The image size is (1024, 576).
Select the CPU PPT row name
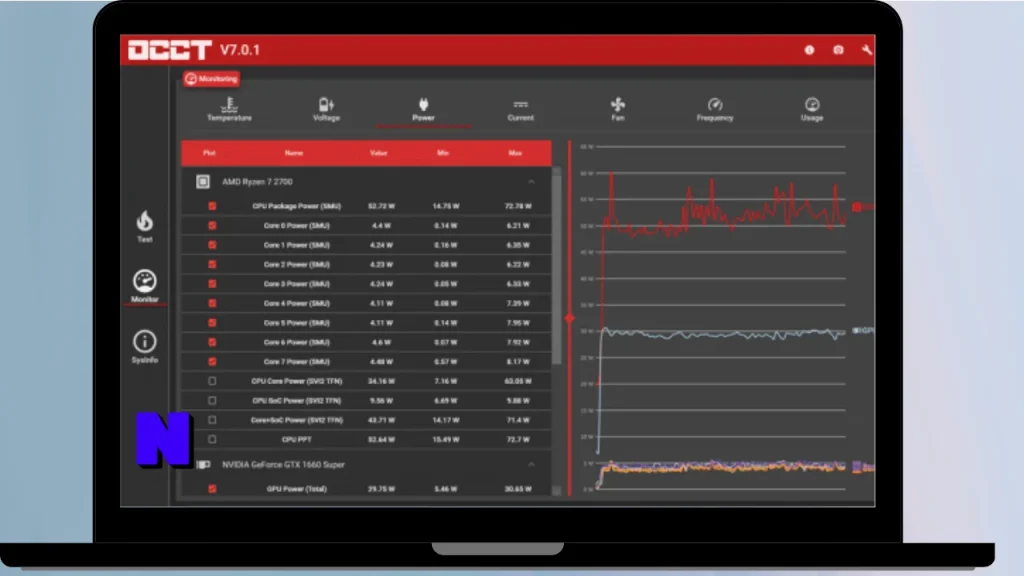tap(296, 440)
